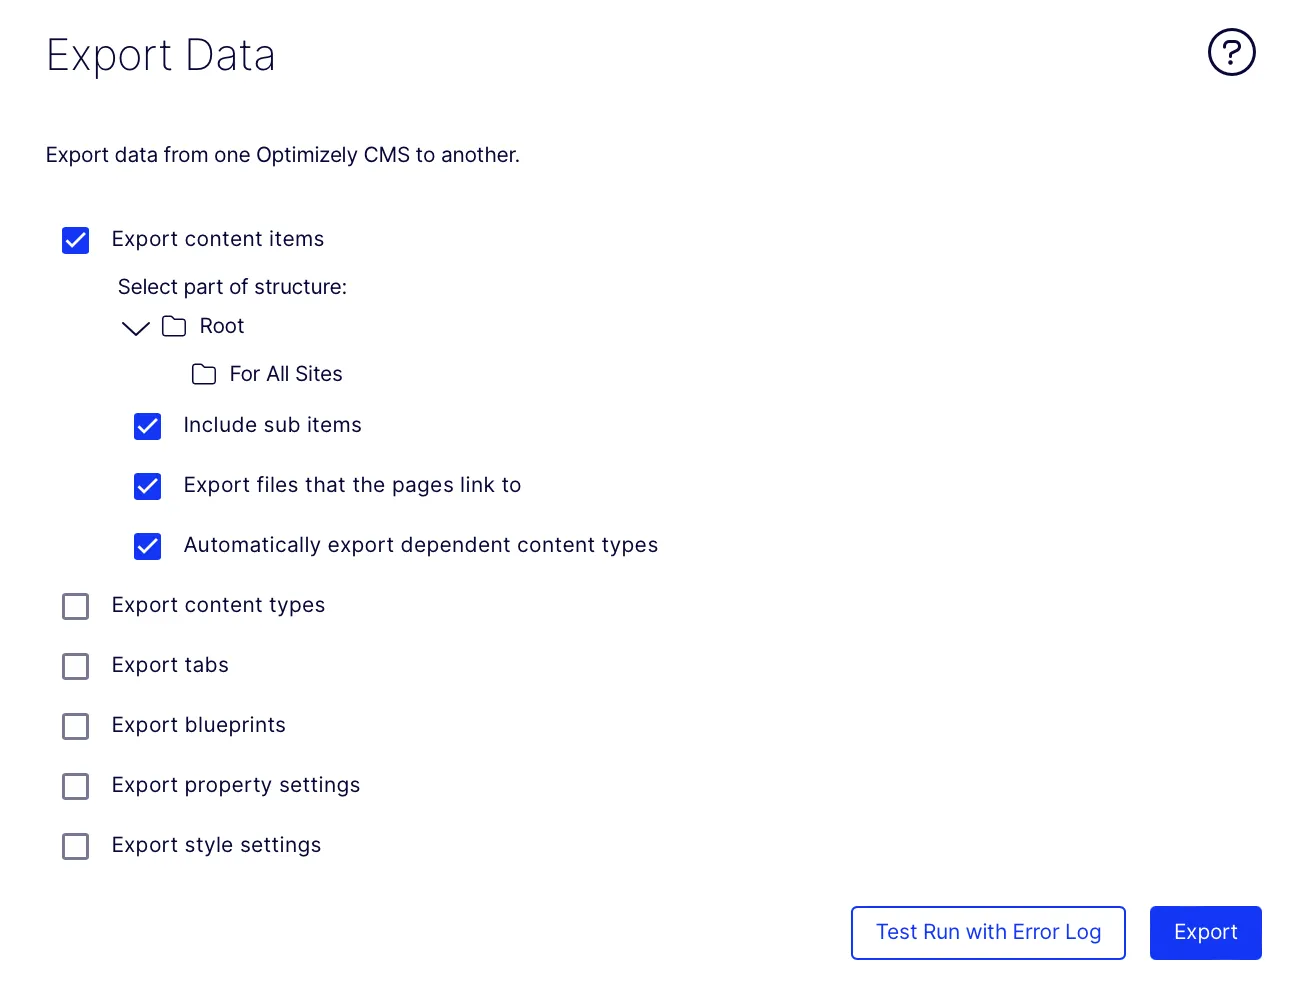Click the Export Data heading
The width and height of the screenshot is (1301, 983).
(161, 55)
